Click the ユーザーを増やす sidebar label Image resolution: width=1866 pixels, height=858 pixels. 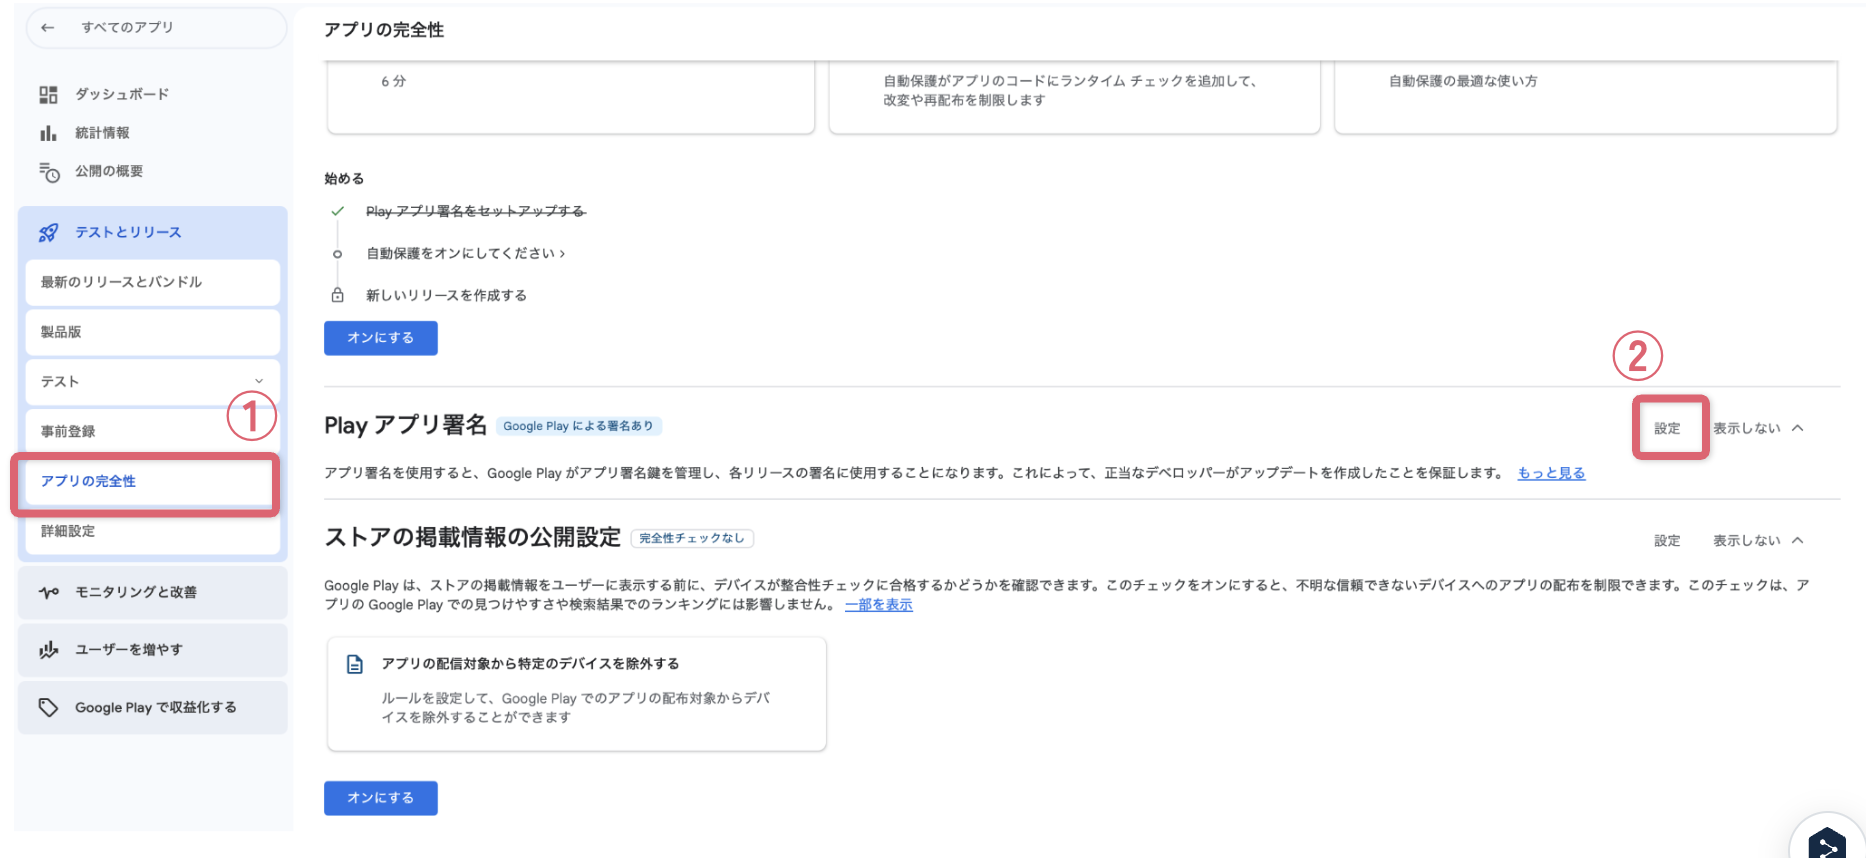(x=129, y=649)
